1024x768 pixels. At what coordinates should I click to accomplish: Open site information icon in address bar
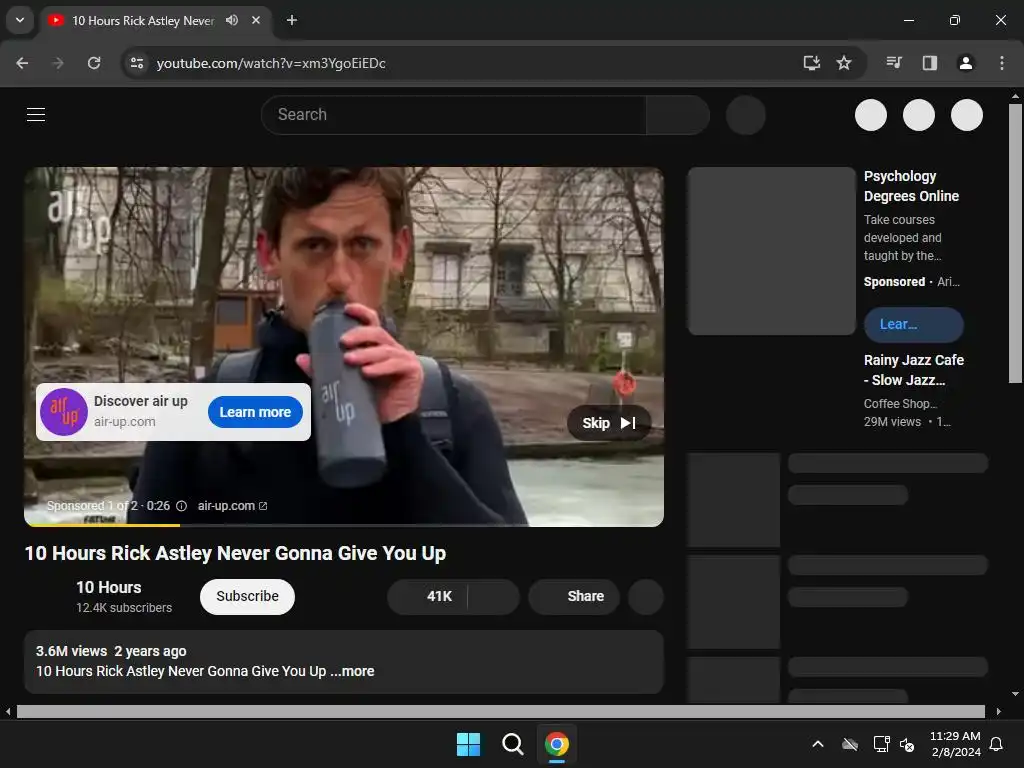coord(137,63)
